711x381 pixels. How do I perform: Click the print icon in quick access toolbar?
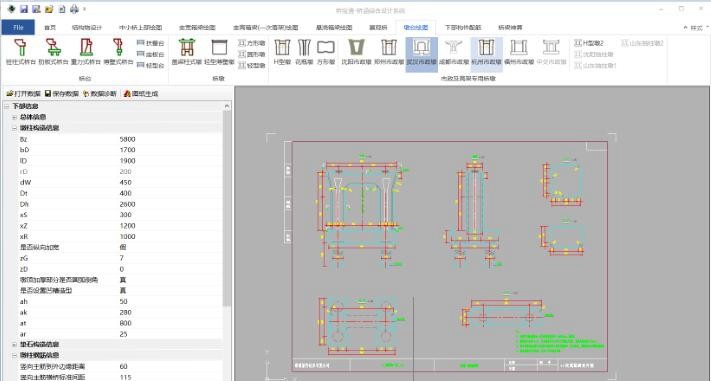(74, 9)
